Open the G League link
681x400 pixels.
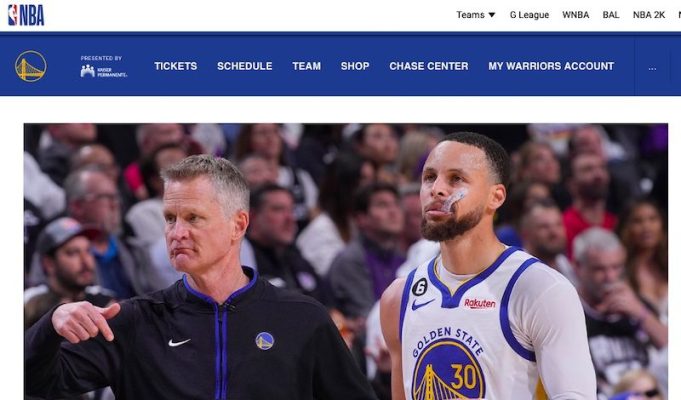tap(529, 15)
